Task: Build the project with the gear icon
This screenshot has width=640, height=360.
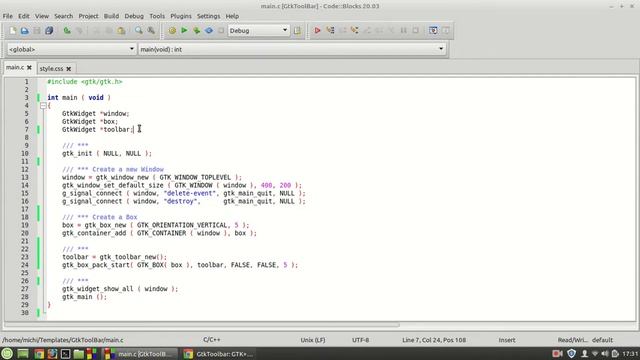Action: [172, 31]
